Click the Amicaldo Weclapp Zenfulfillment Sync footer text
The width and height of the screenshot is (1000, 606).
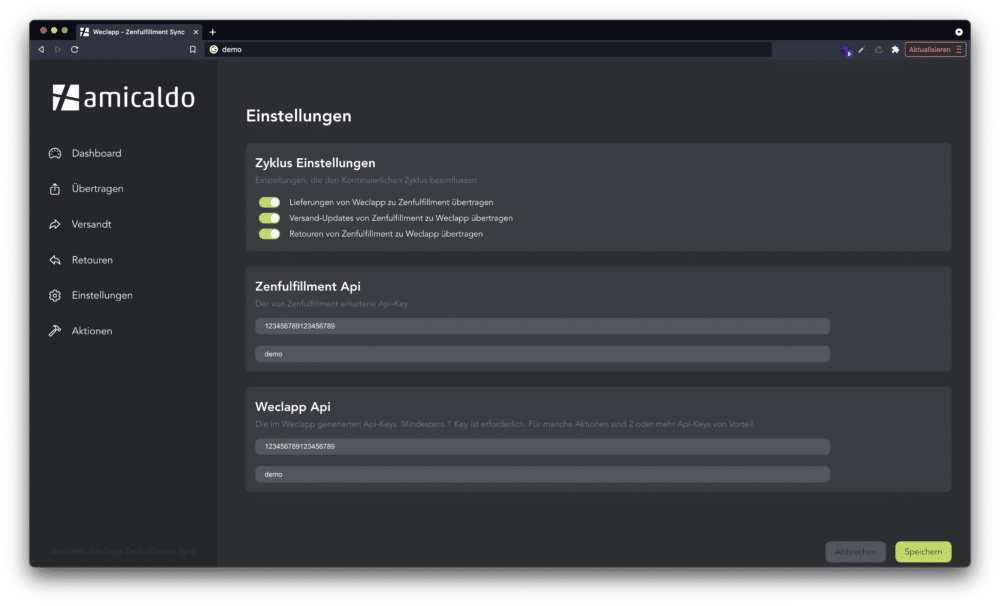pos(123,551)
